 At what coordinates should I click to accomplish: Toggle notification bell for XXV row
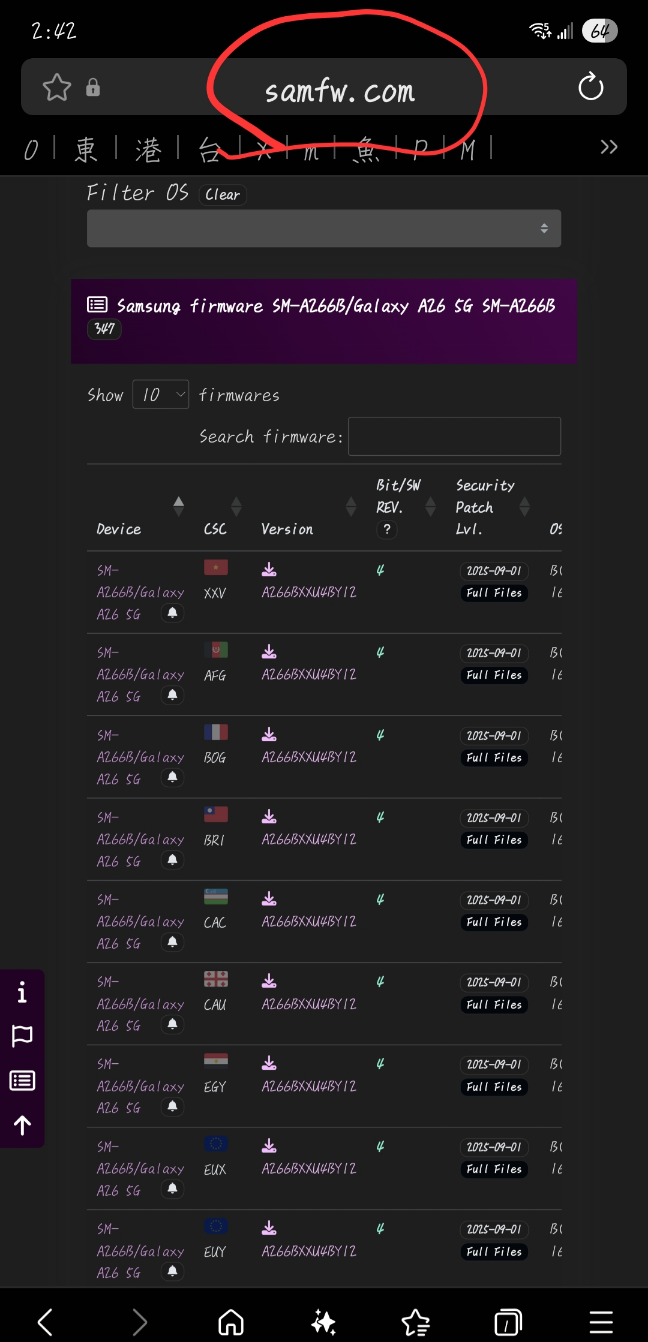173,614
